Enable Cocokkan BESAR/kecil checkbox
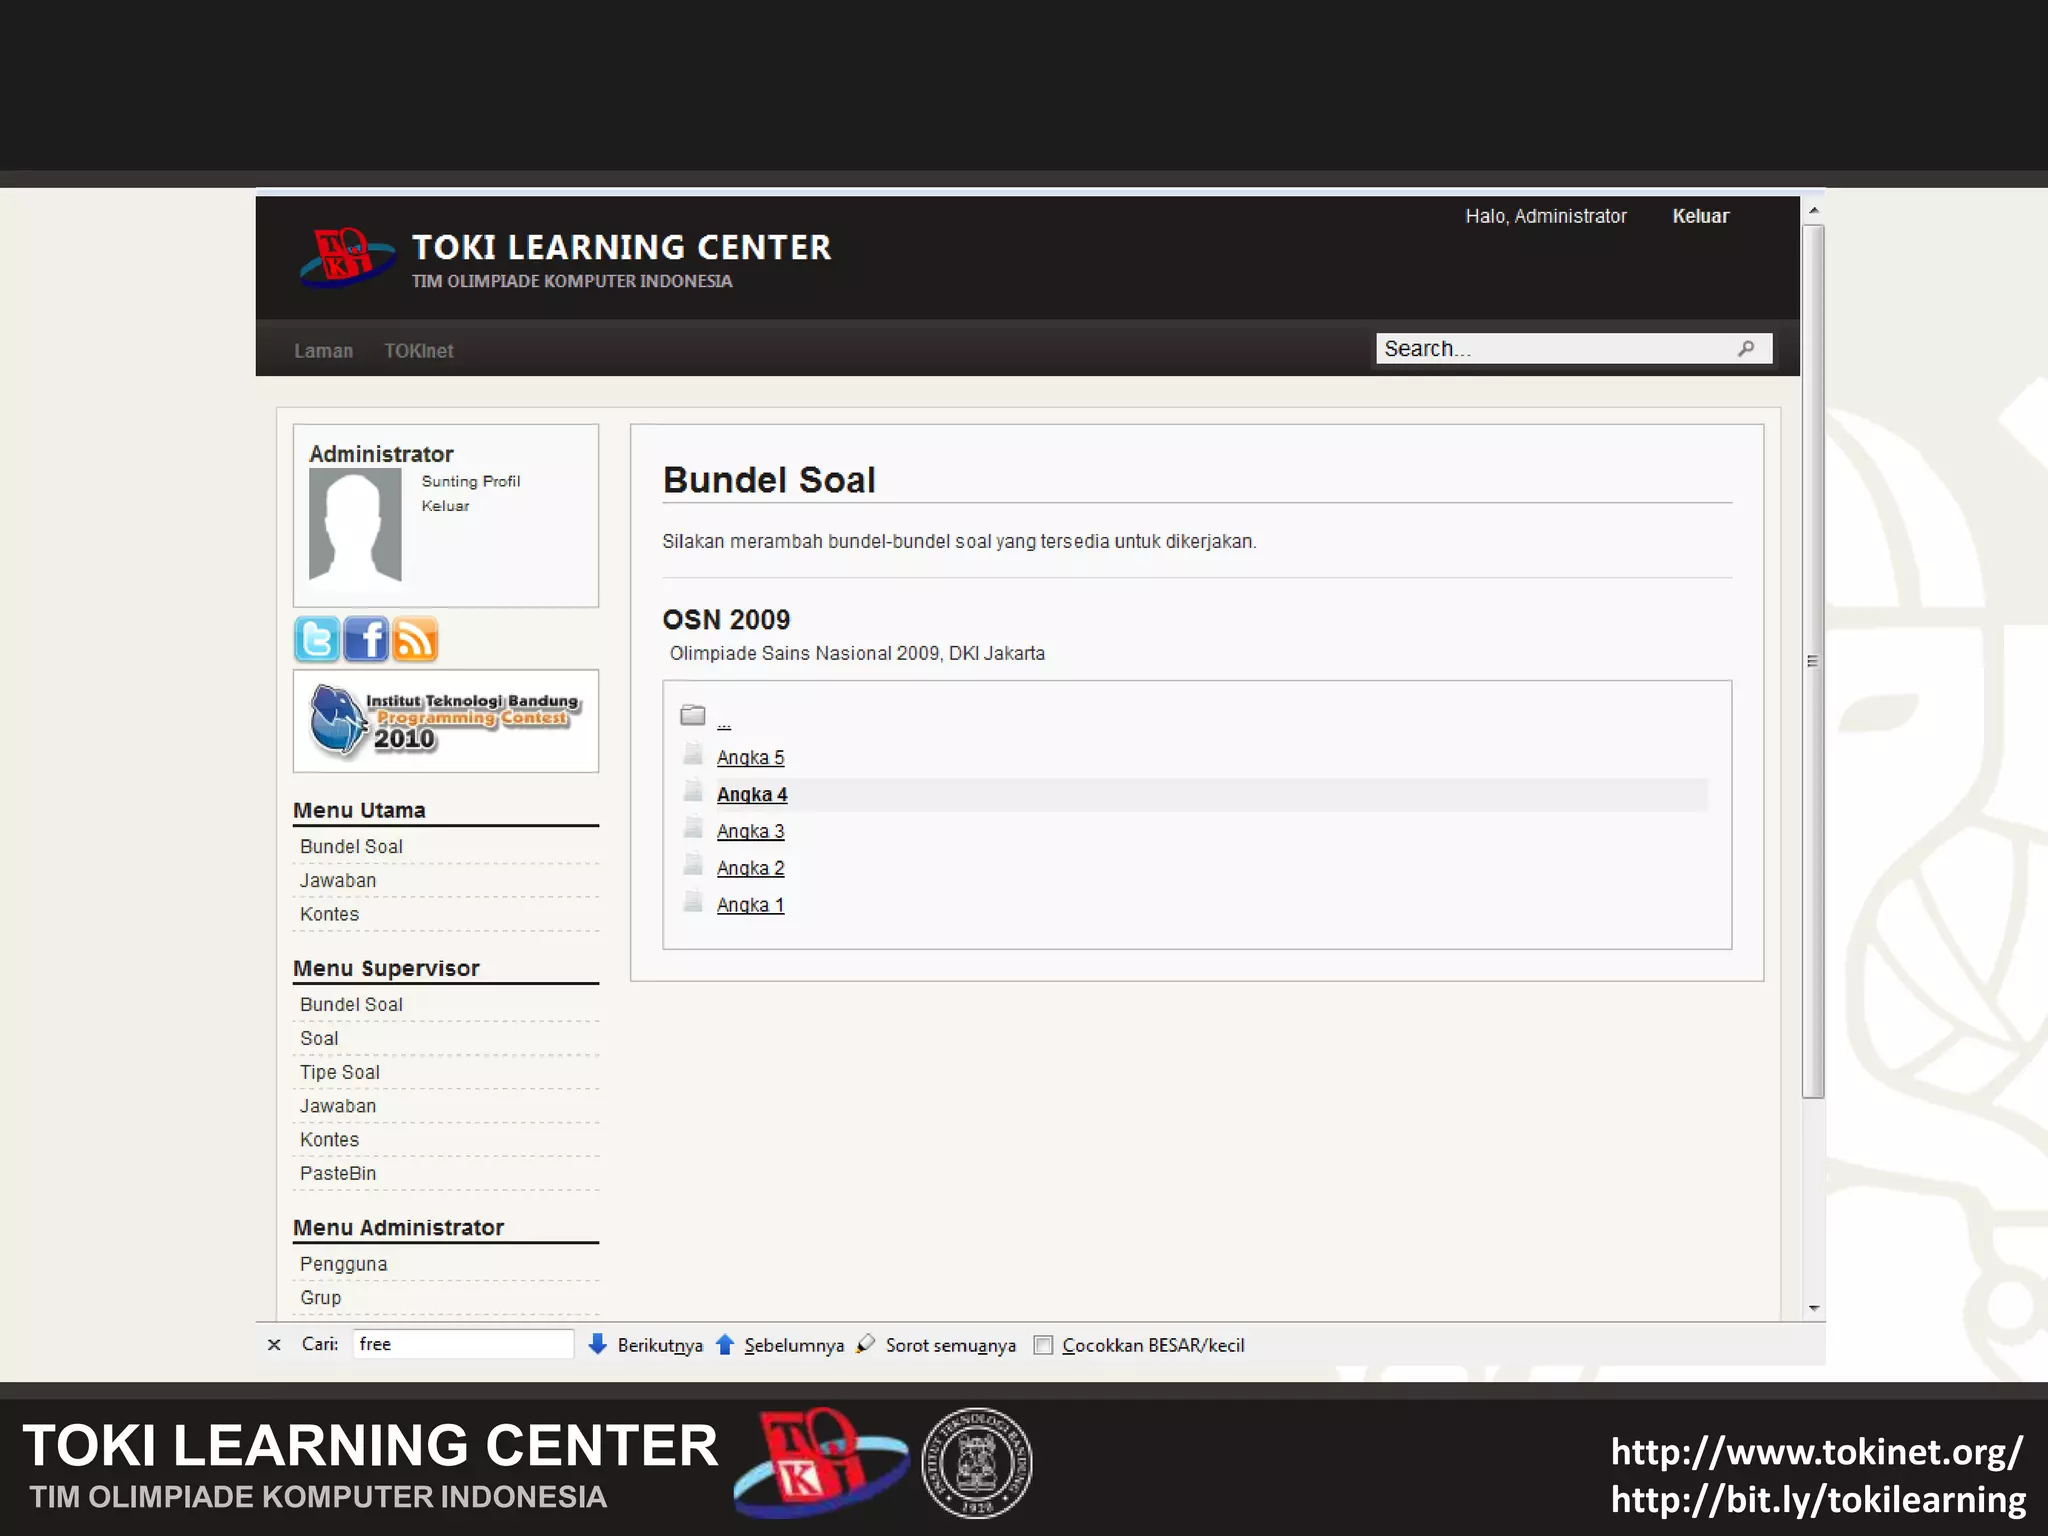 click(1043, 1345)
